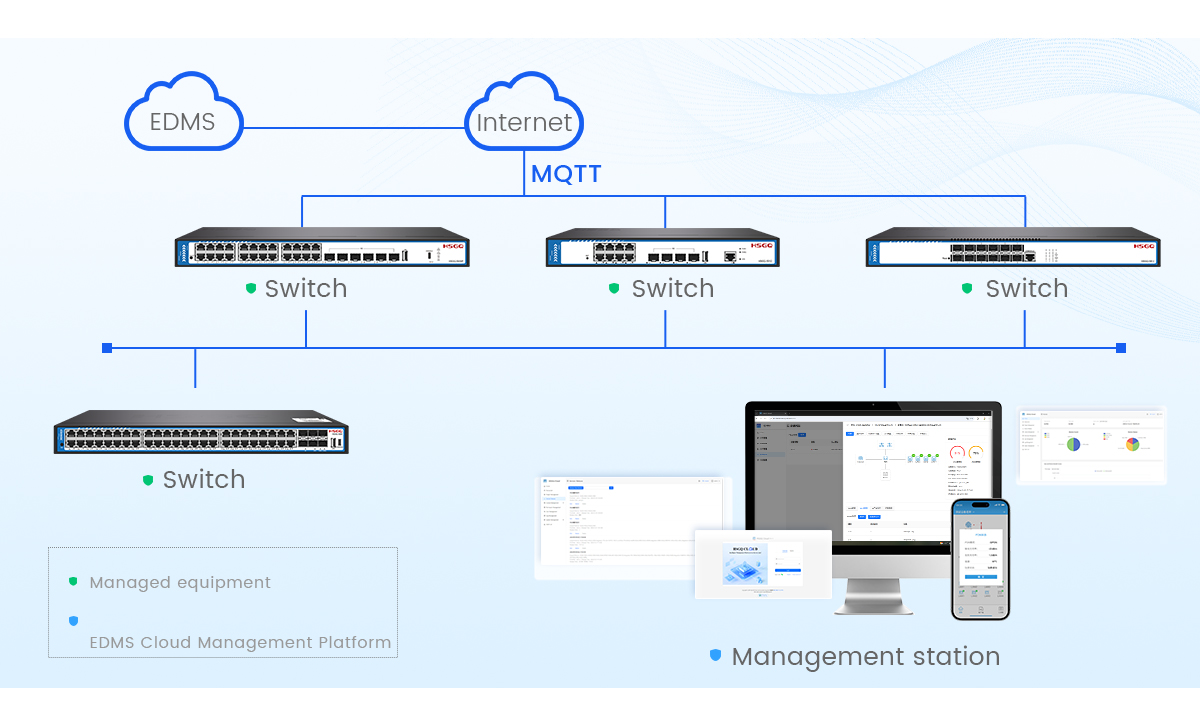Select the 24-port PoE switch device image
The image size is (1200, 706).
tap(320, 247)
